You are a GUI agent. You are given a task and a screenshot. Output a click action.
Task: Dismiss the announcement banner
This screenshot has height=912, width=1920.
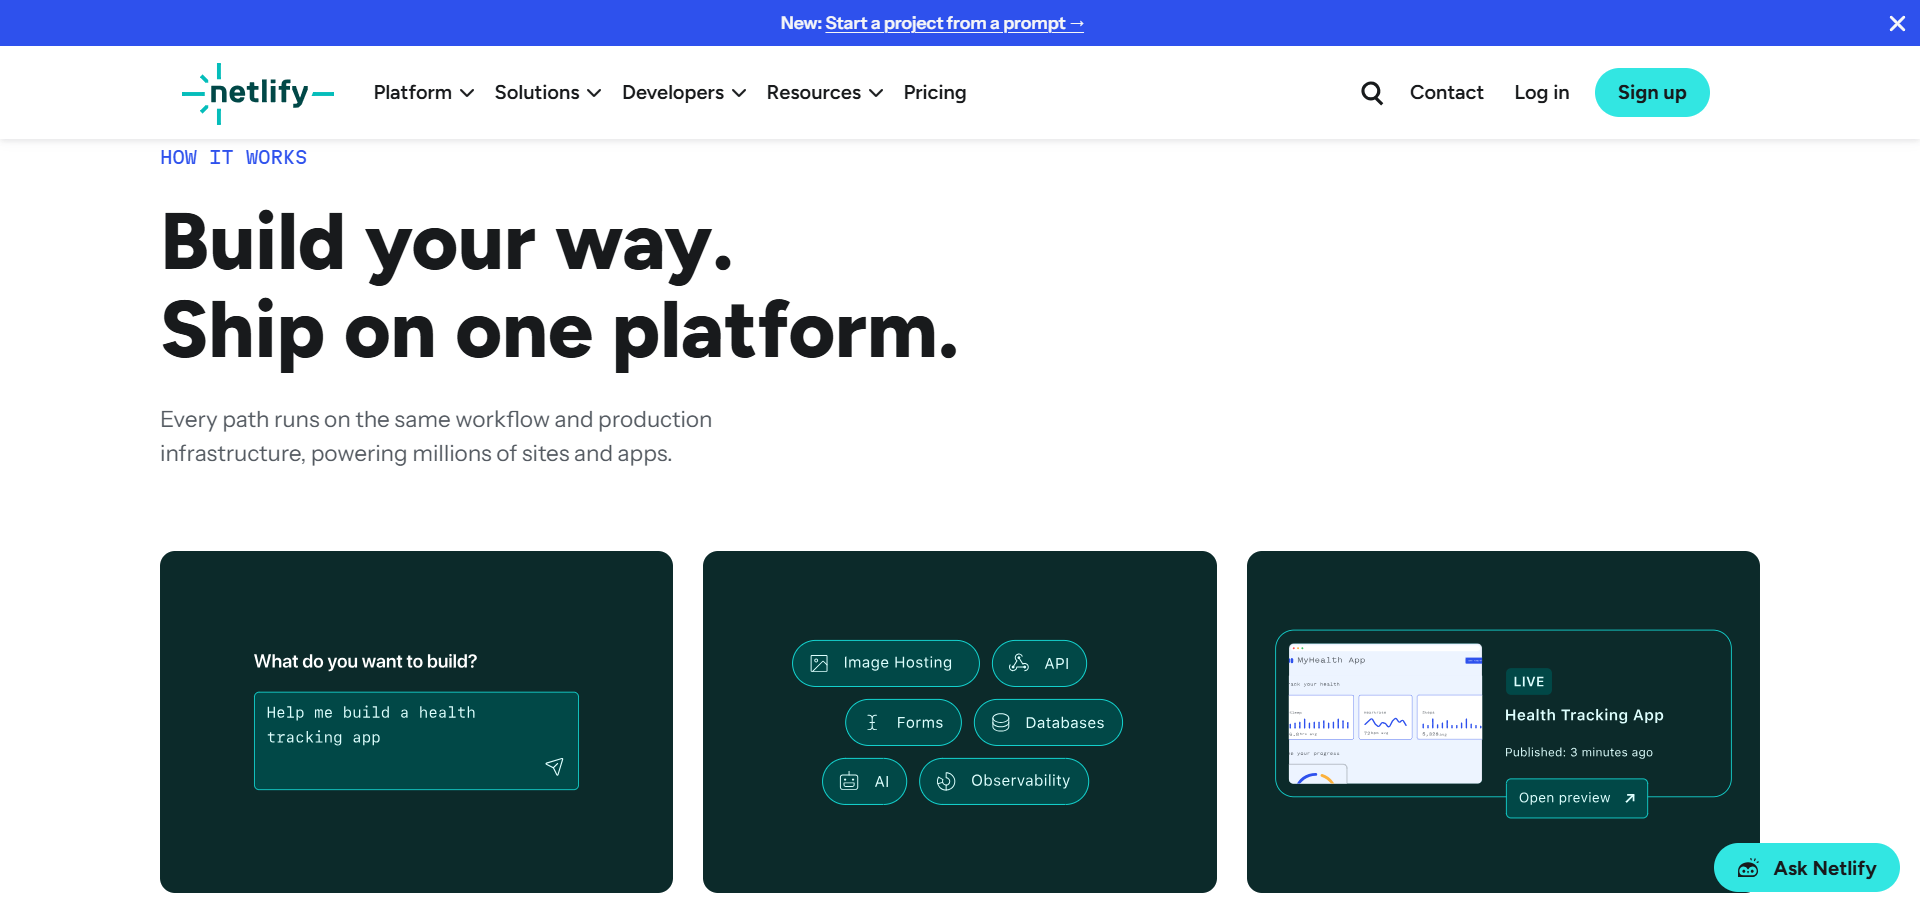tap(1896, 23)
